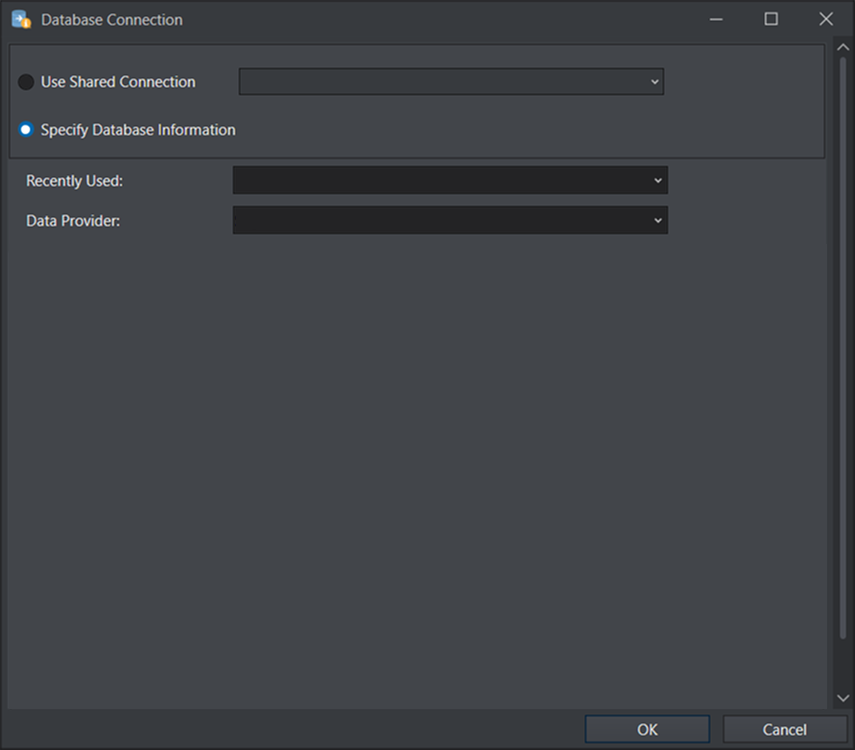Click the Database Connection title bar icon
Image resolution: width=855 pixels, height=750 pixels.
[x=21, y=19]
